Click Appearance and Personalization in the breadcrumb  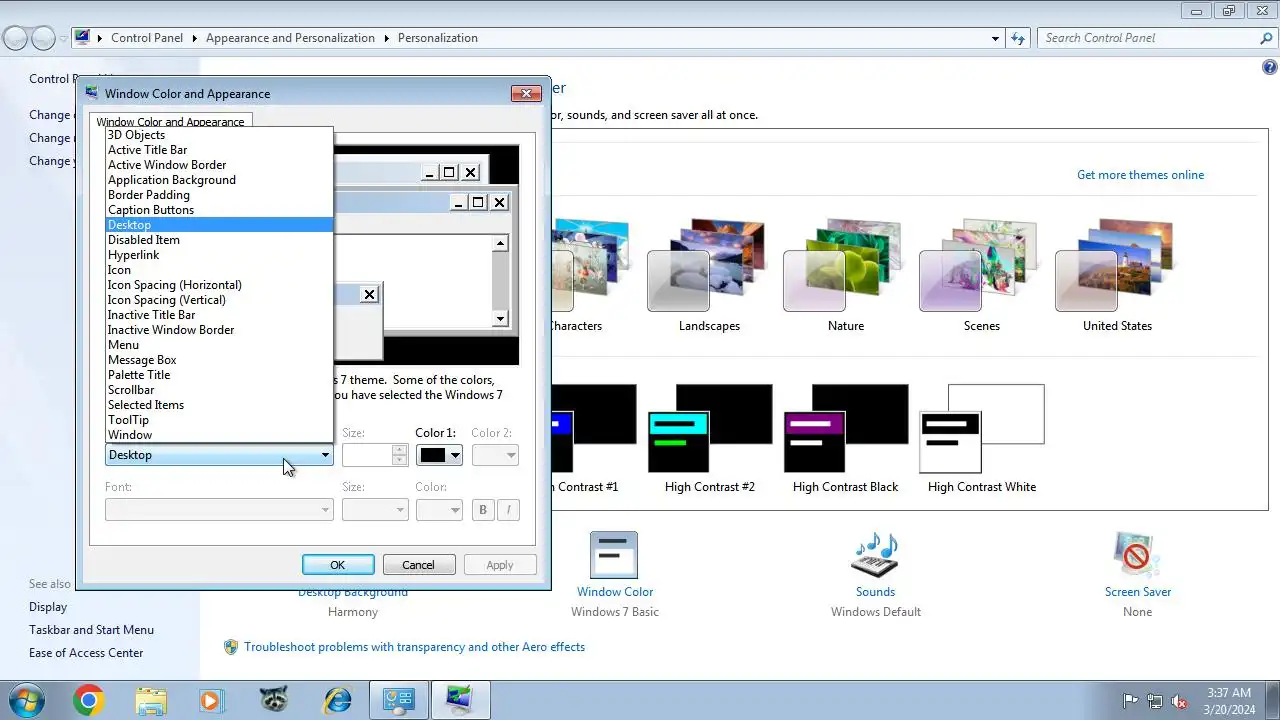pyautogui.click(x=290, y=38)
